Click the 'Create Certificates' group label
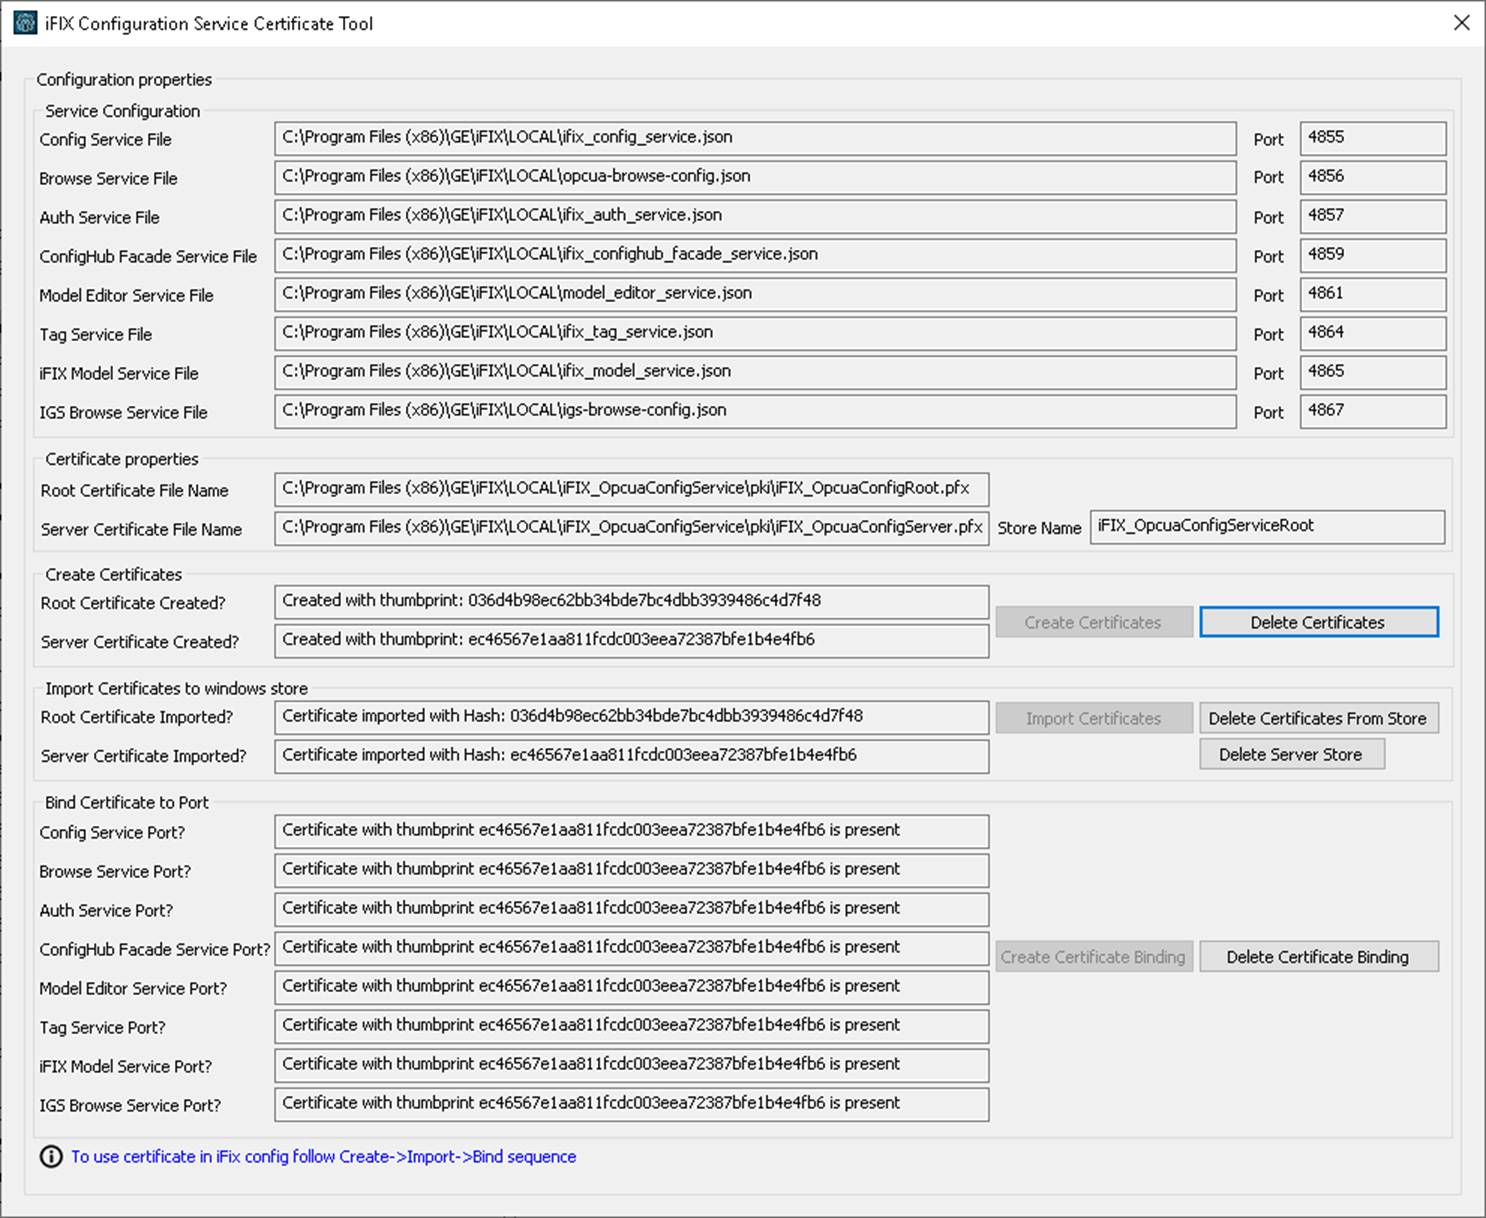 click(114, 574)
